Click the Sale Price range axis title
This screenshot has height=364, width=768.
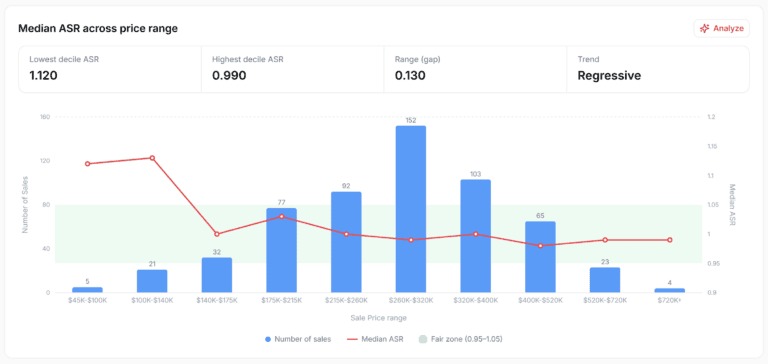click(378, 318)
